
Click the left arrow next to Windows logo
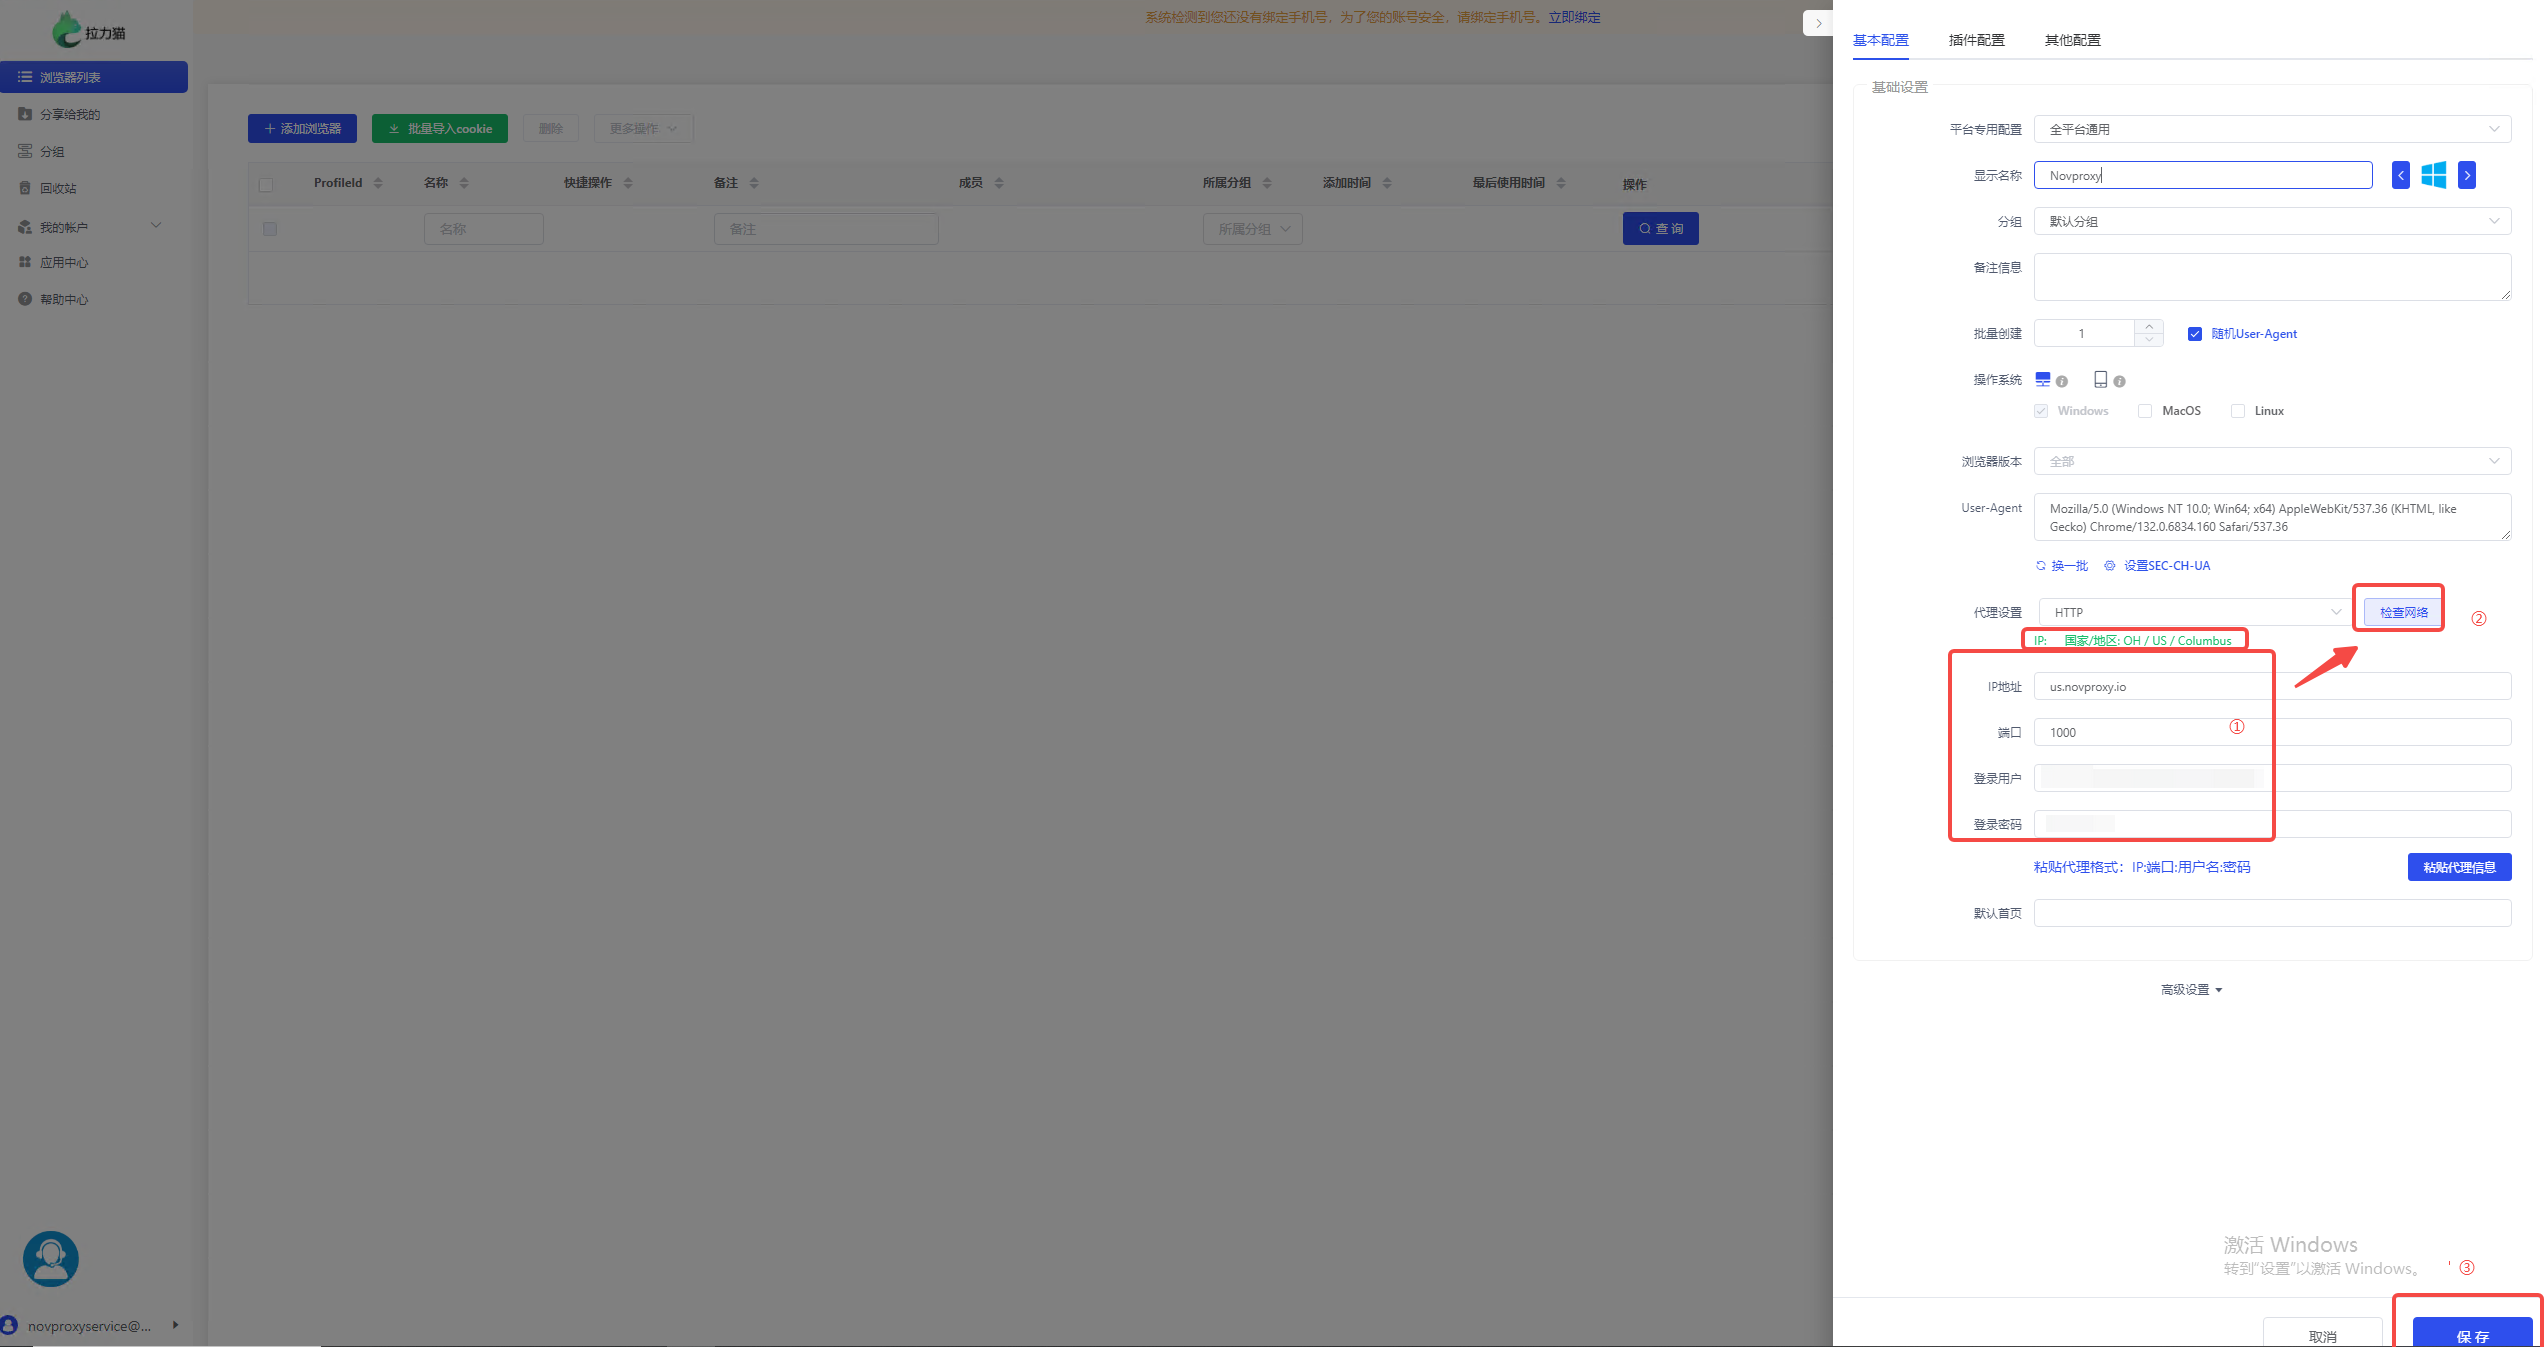coord(2400,175)
